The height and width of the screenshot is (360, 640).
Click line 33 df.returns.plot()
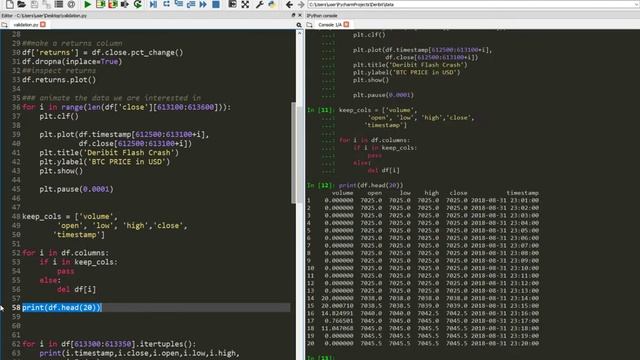[59, 80]
